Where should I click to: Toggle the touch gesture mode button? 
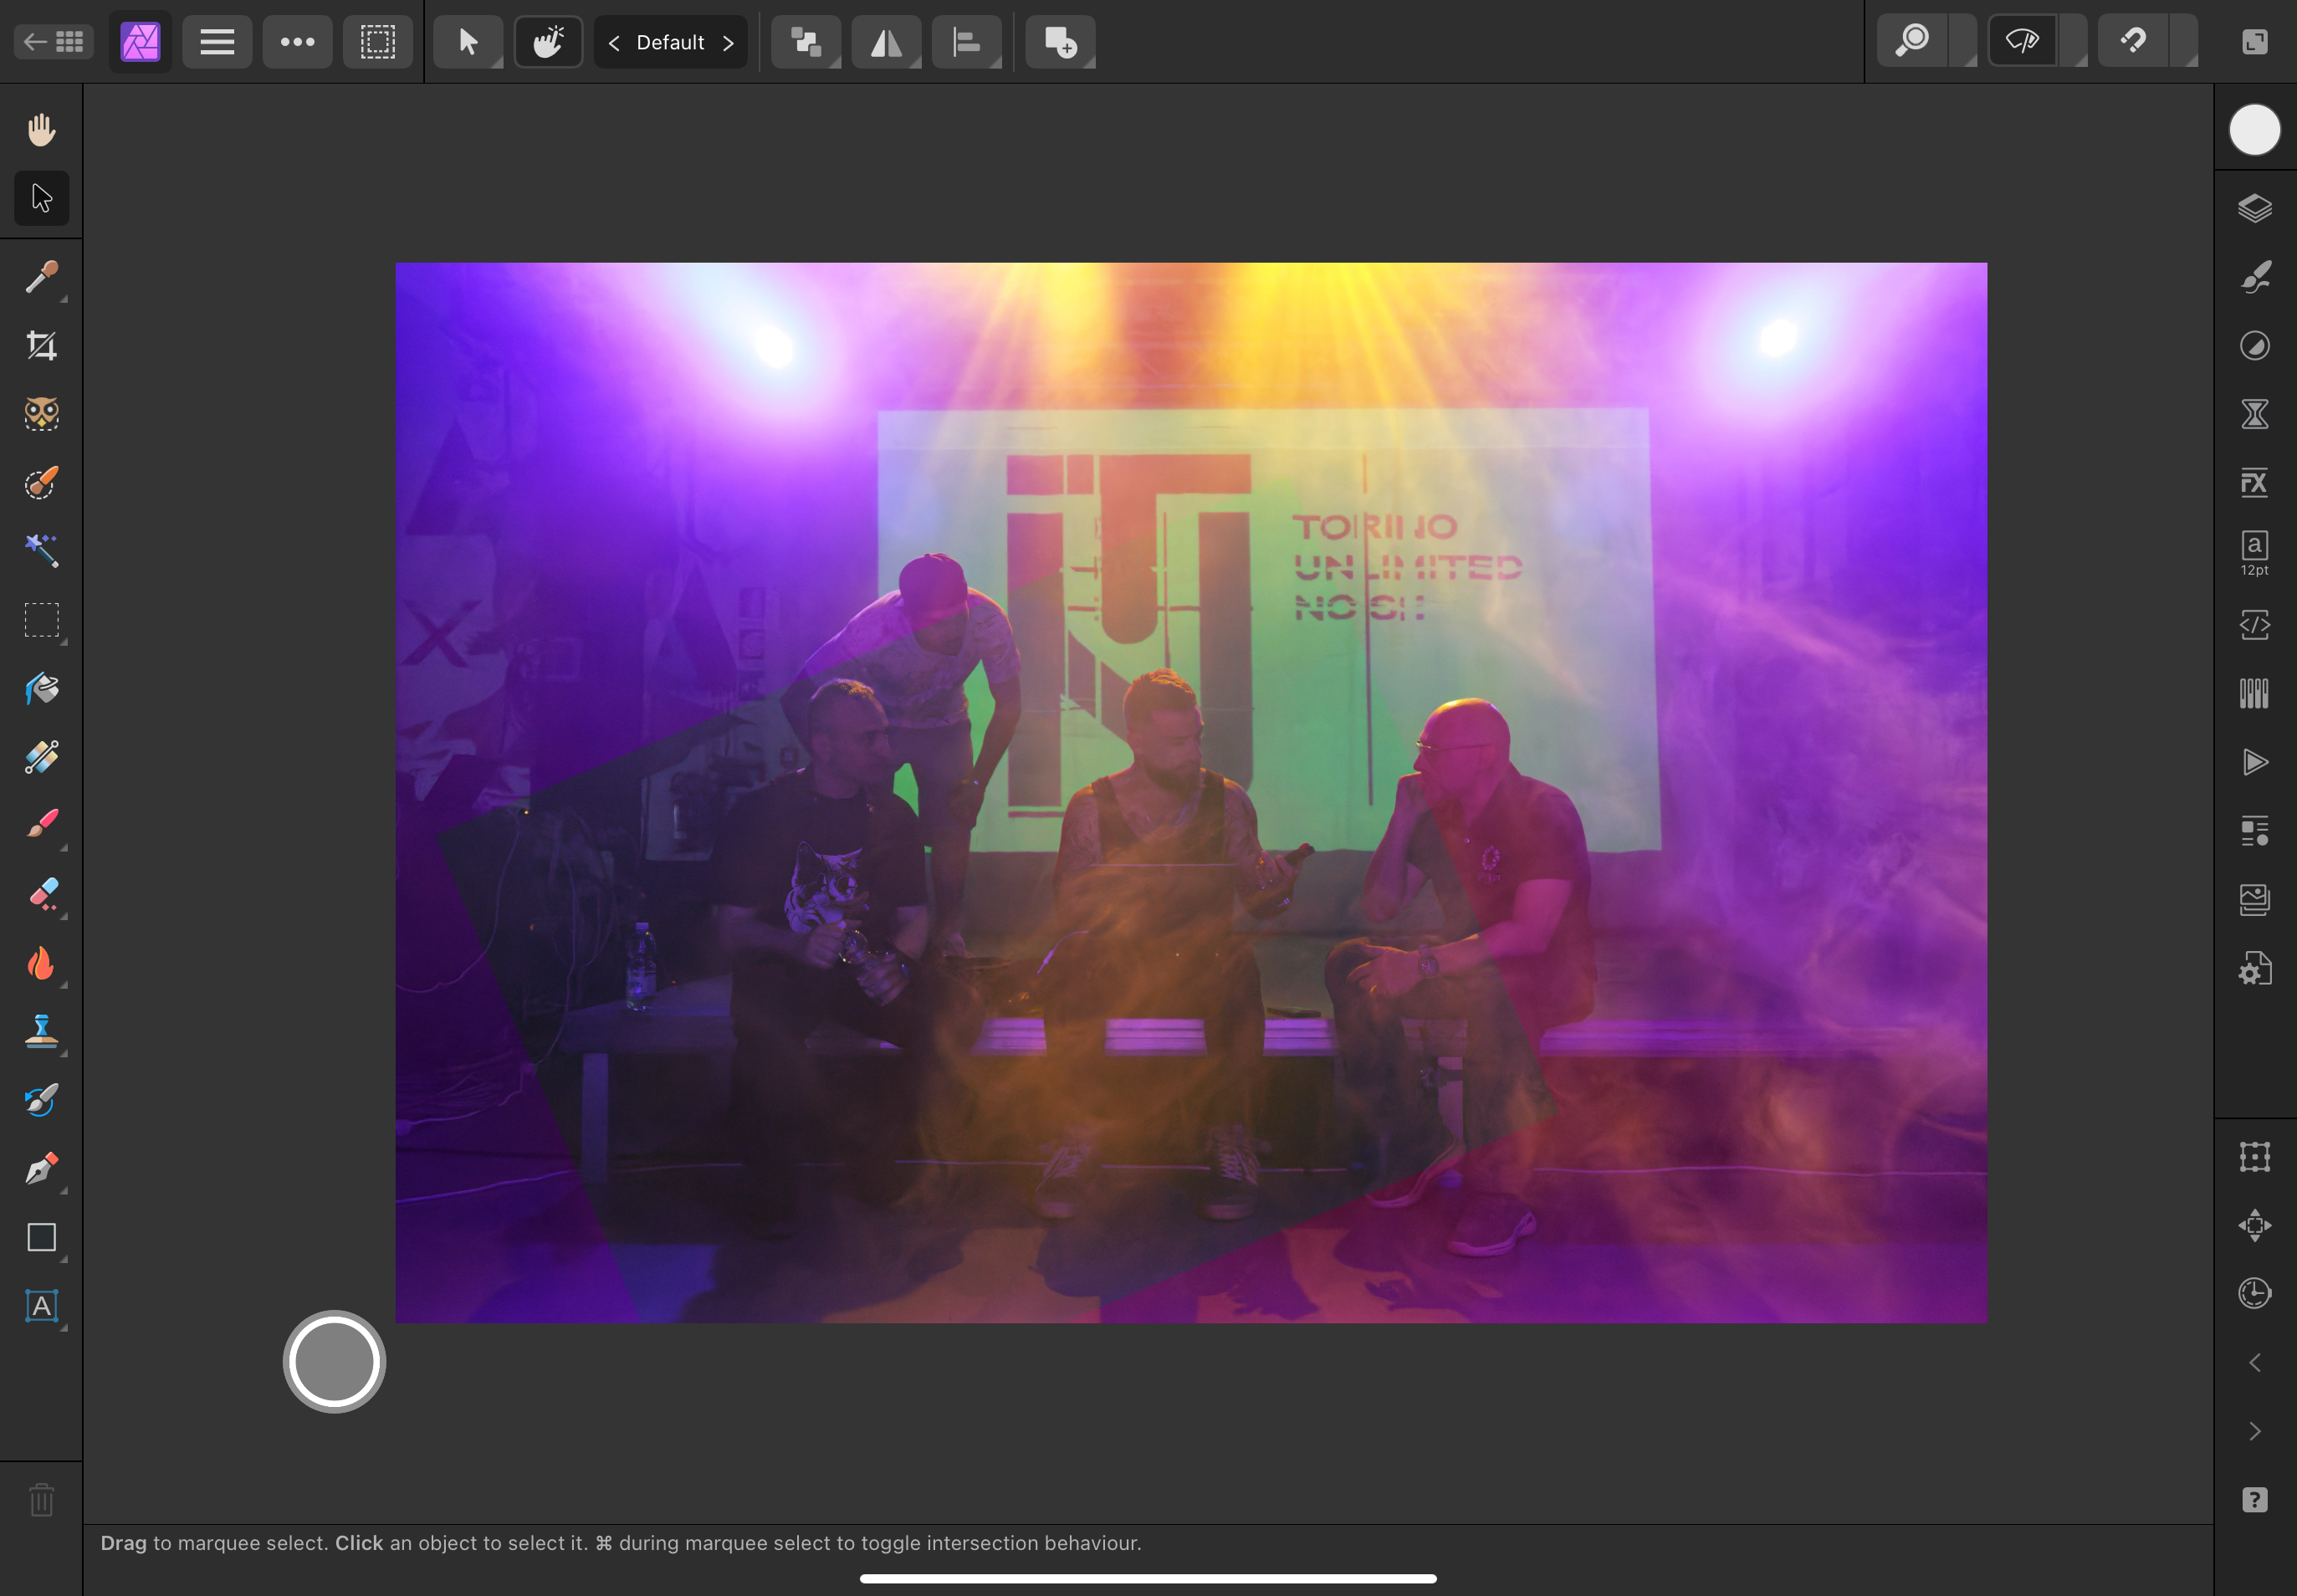(548, 42)
